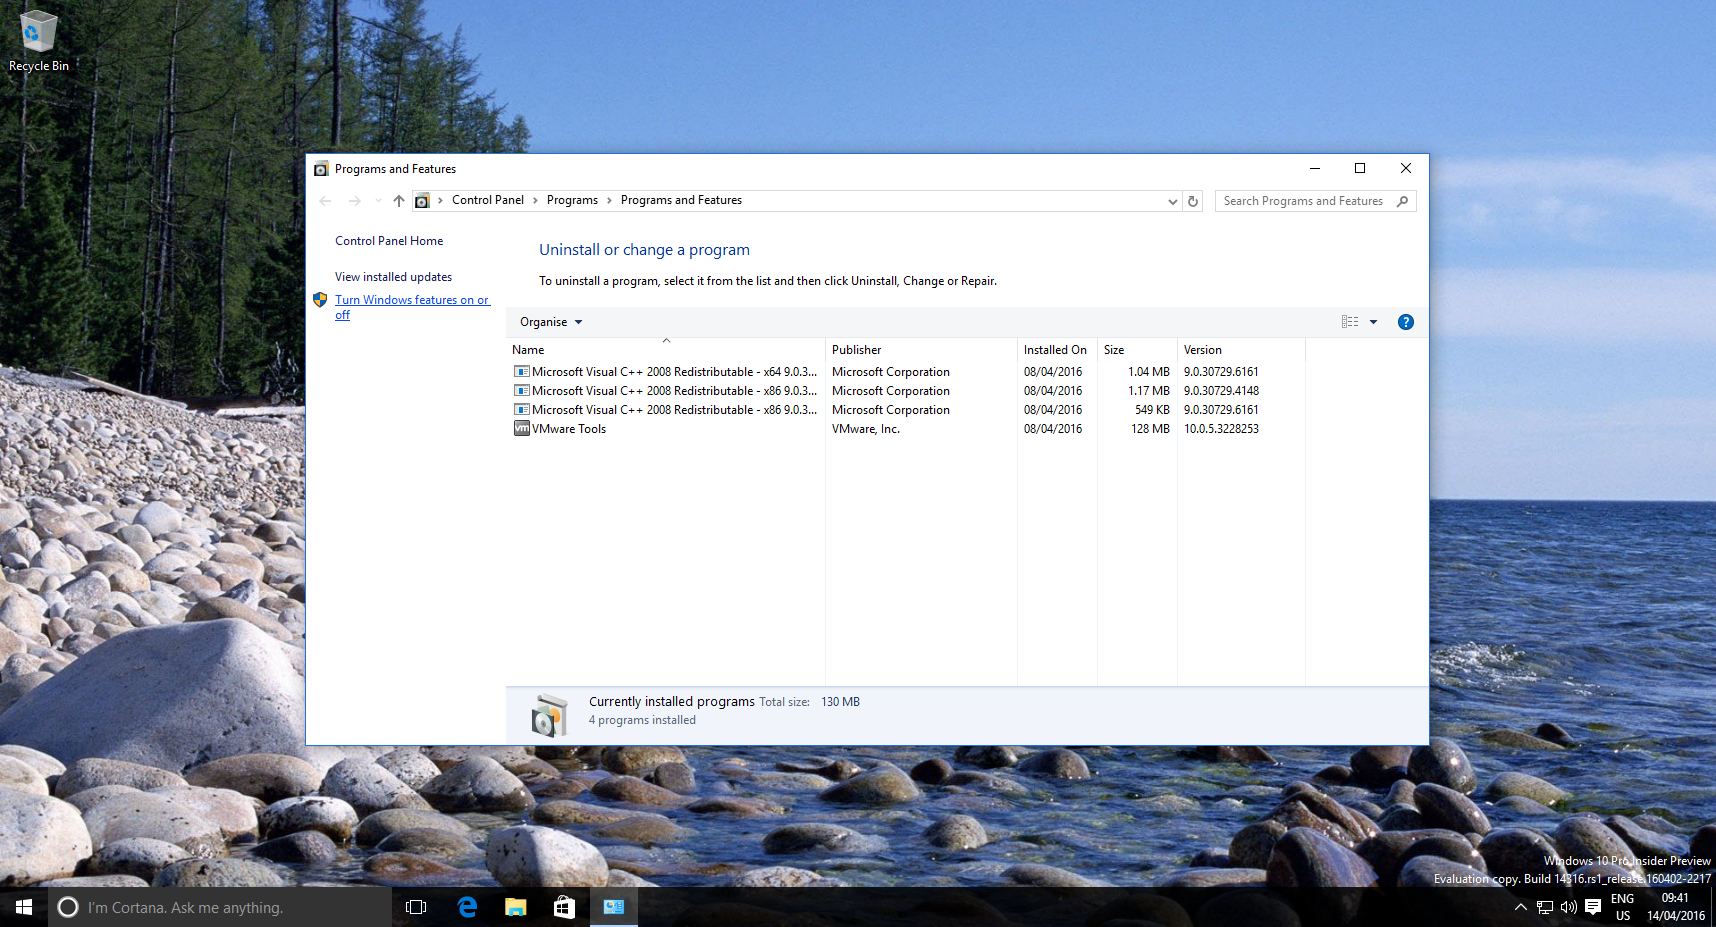Click the VMware Tools program icon
The height and width of the screenshot is (927, 1716).
pos(521,428)
